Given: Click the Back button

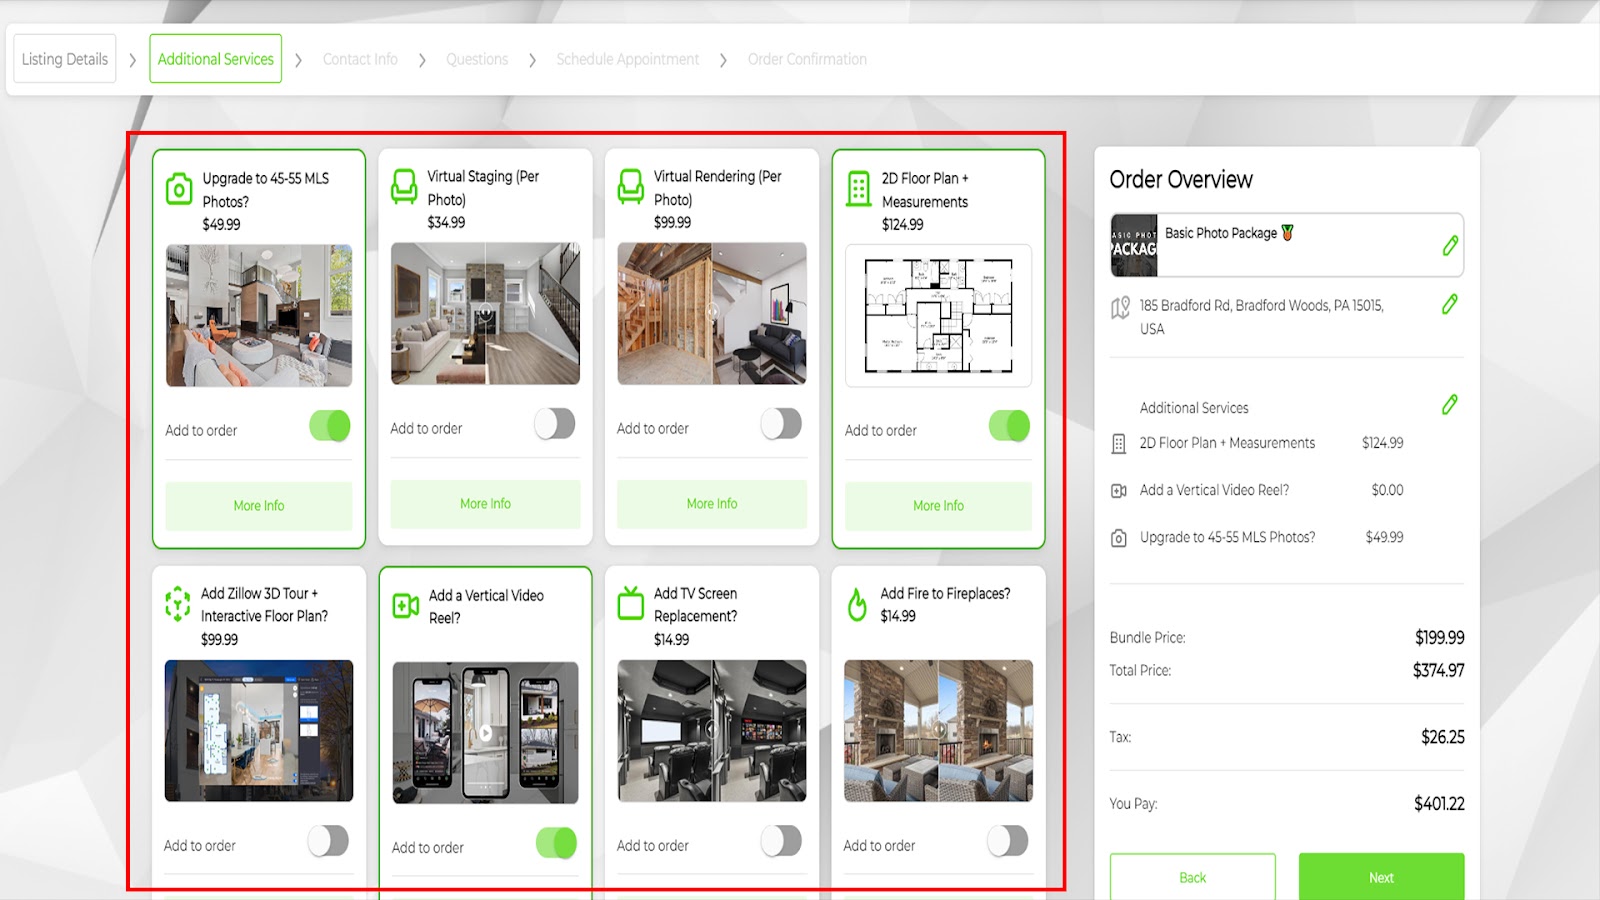Looking at the screenshot, I should [x=1192, y=877].
